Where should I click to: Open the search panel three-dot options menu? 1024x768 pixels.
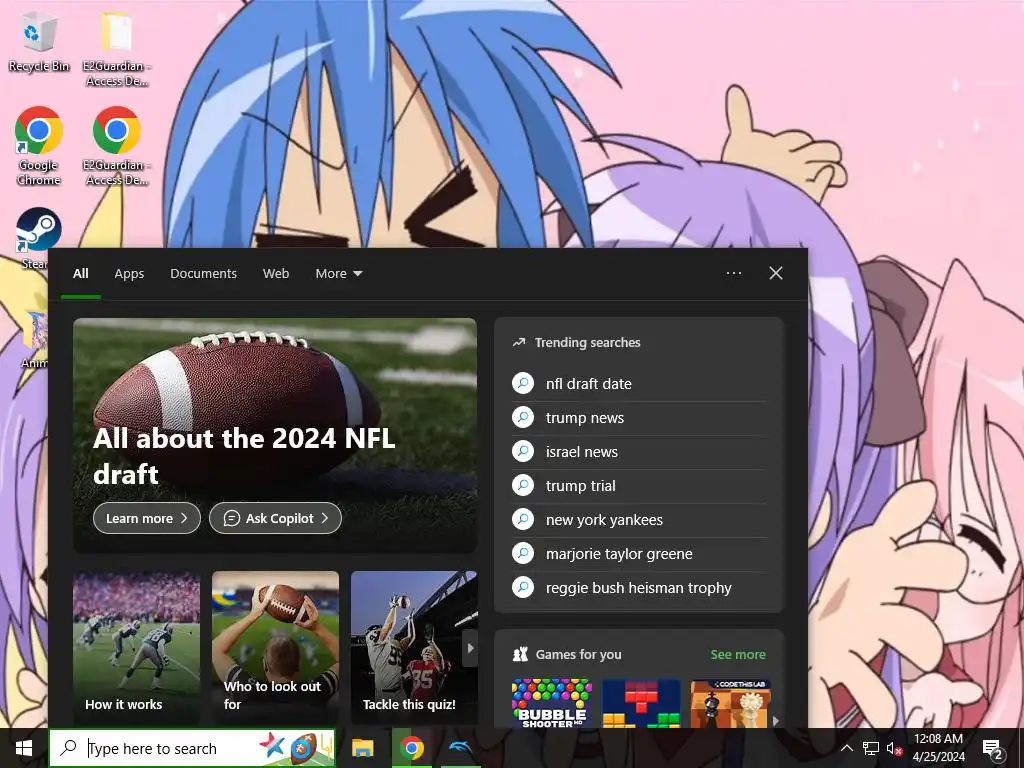[x=734, y=273]
